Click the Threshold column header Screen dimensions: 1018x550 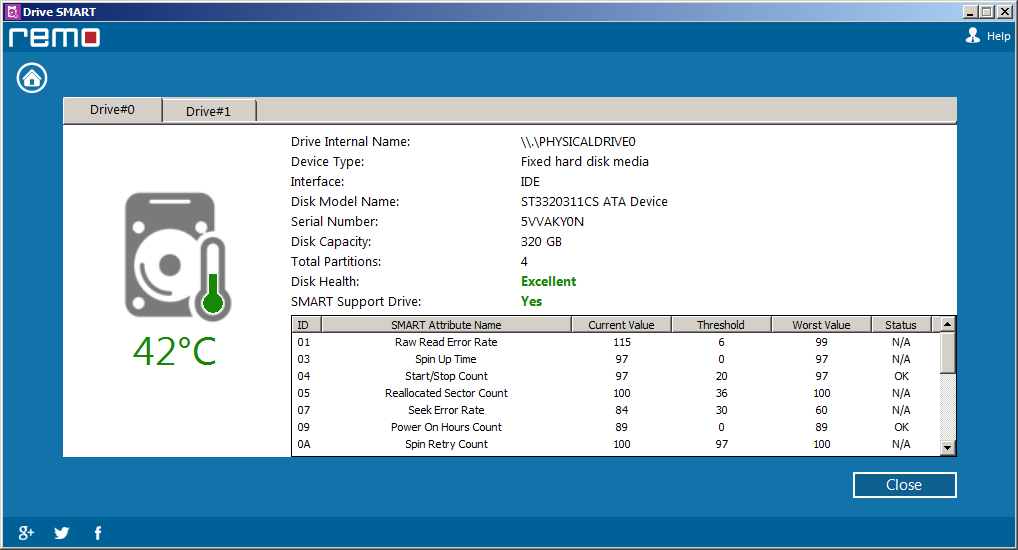[721, 325]
